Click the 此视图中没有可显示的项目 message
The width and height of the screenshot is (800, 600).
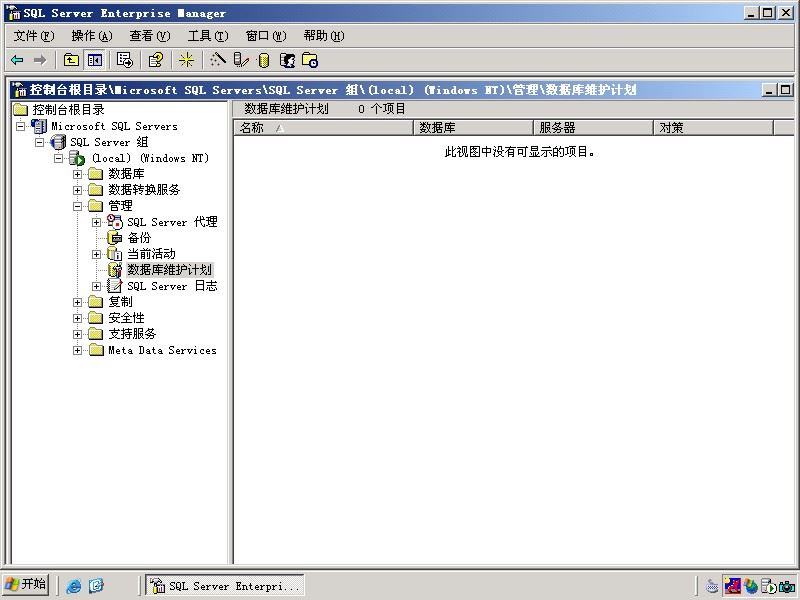pos(519,152)
